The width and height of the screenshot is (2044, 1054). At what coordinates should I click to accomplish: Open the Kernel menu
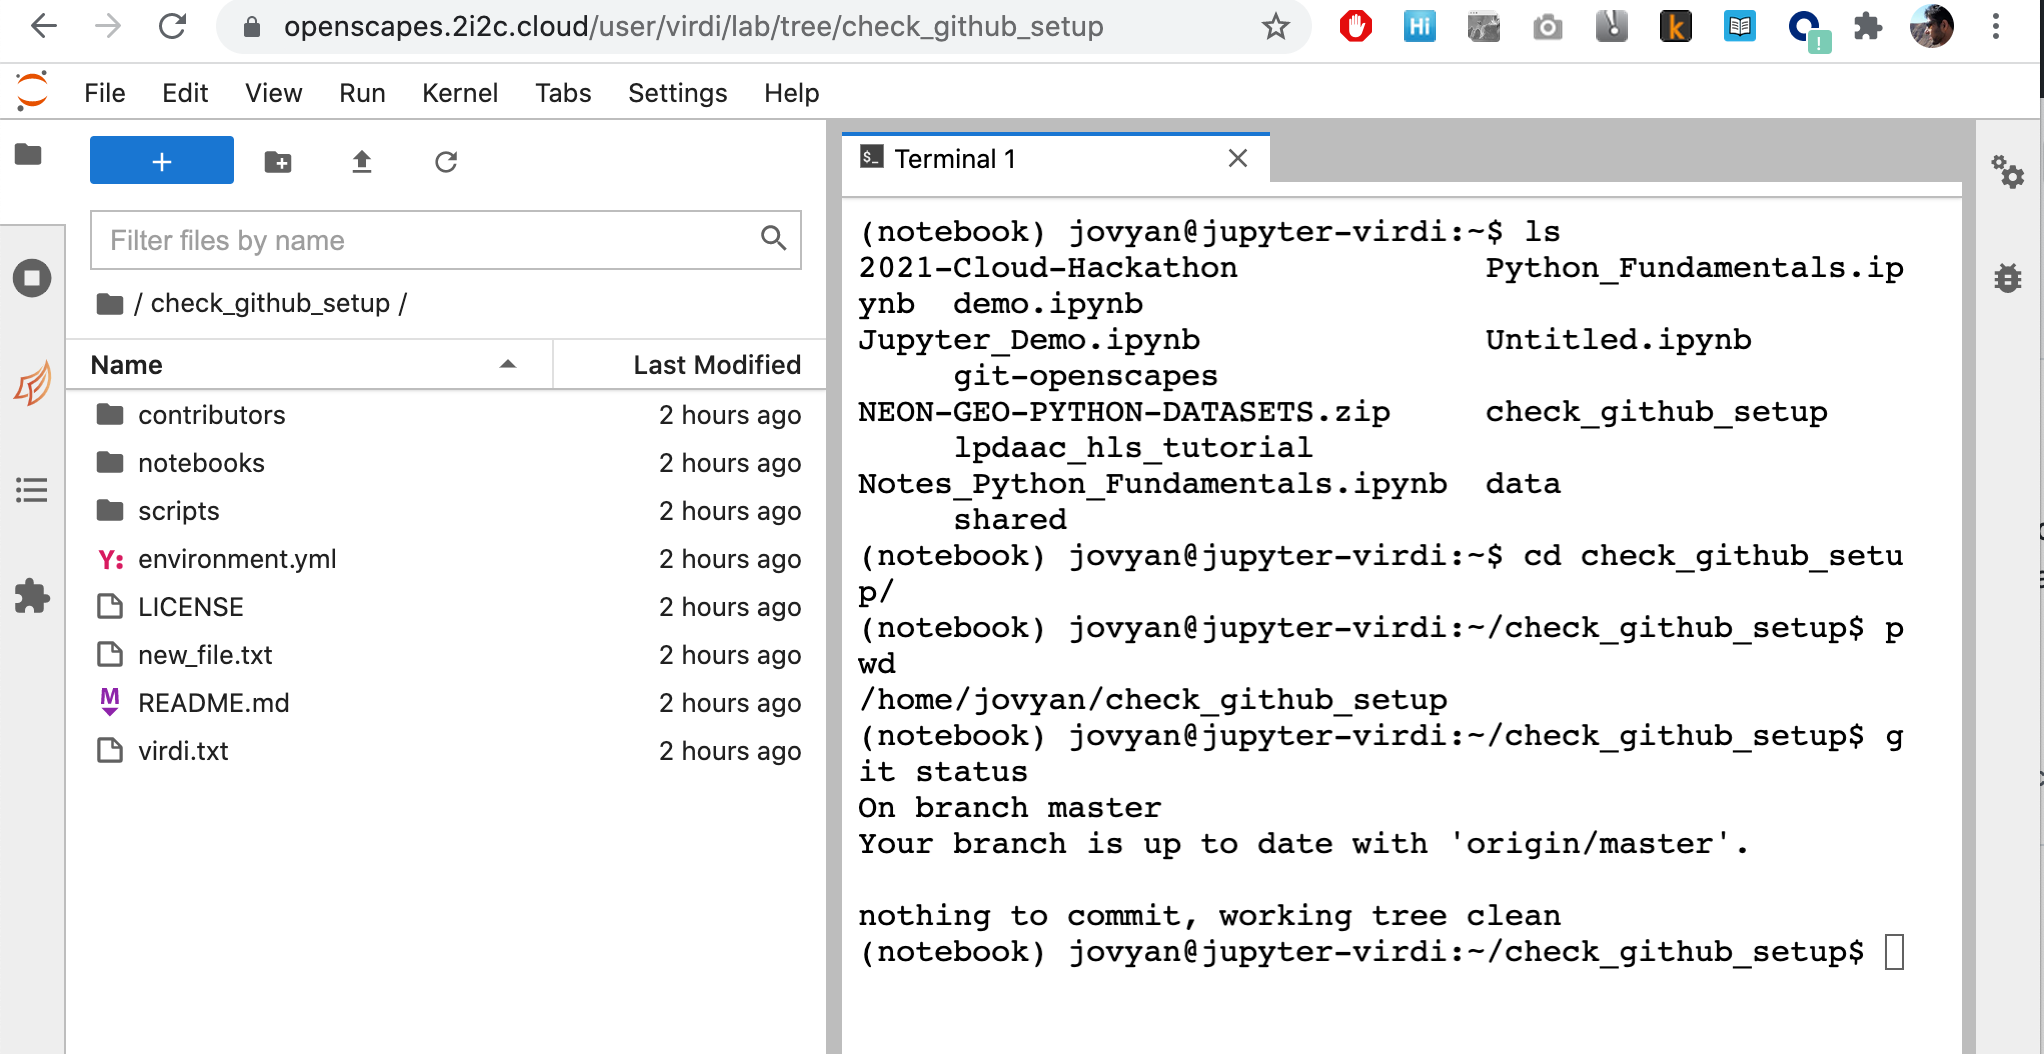point(459,92)
